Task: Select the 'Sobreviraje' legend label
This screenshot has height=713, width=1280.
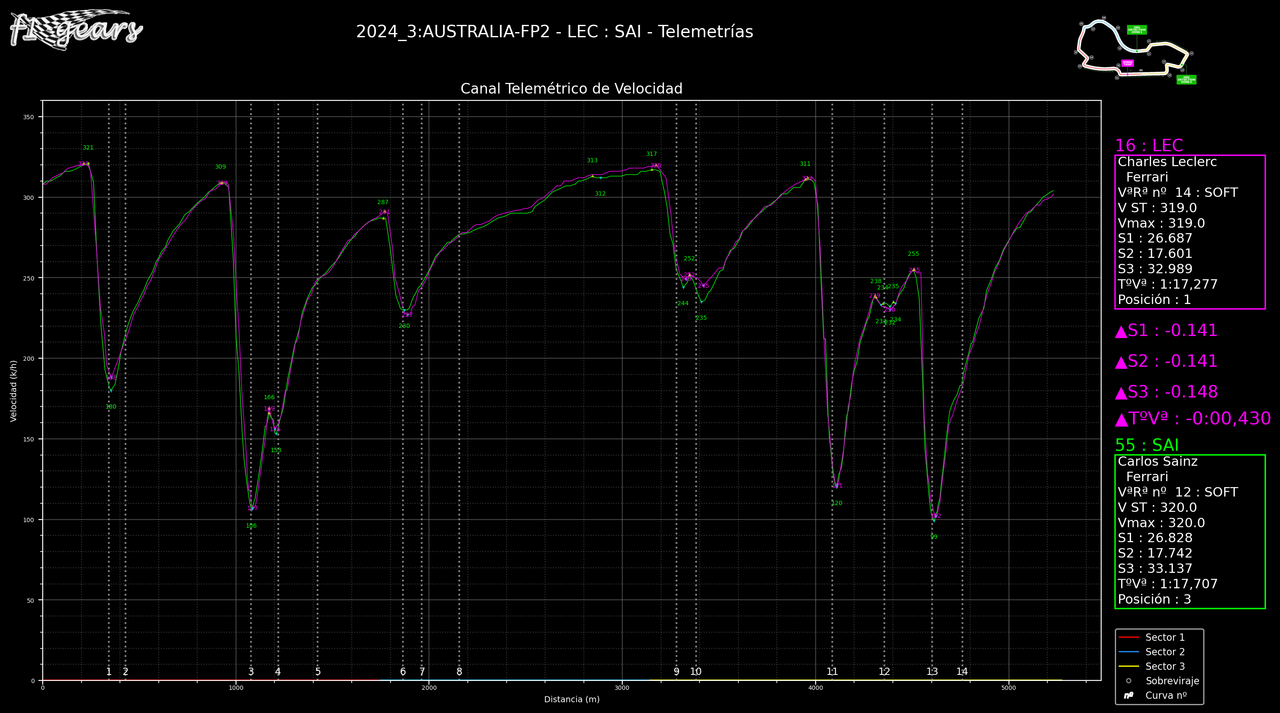Action: pos(1172,680)
